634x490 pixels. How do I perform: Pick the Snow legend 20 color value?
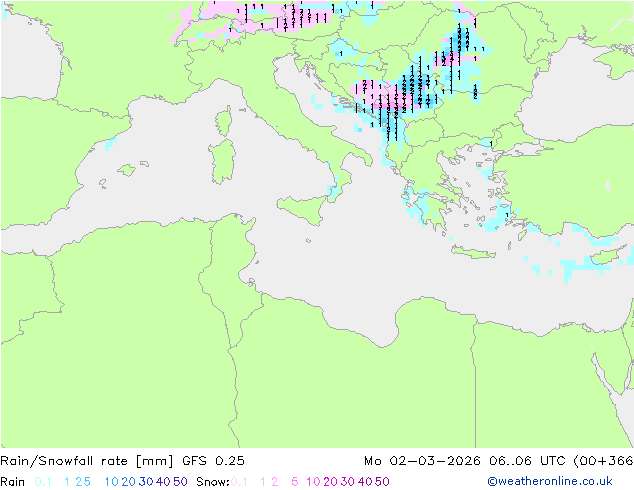point(330,482)
